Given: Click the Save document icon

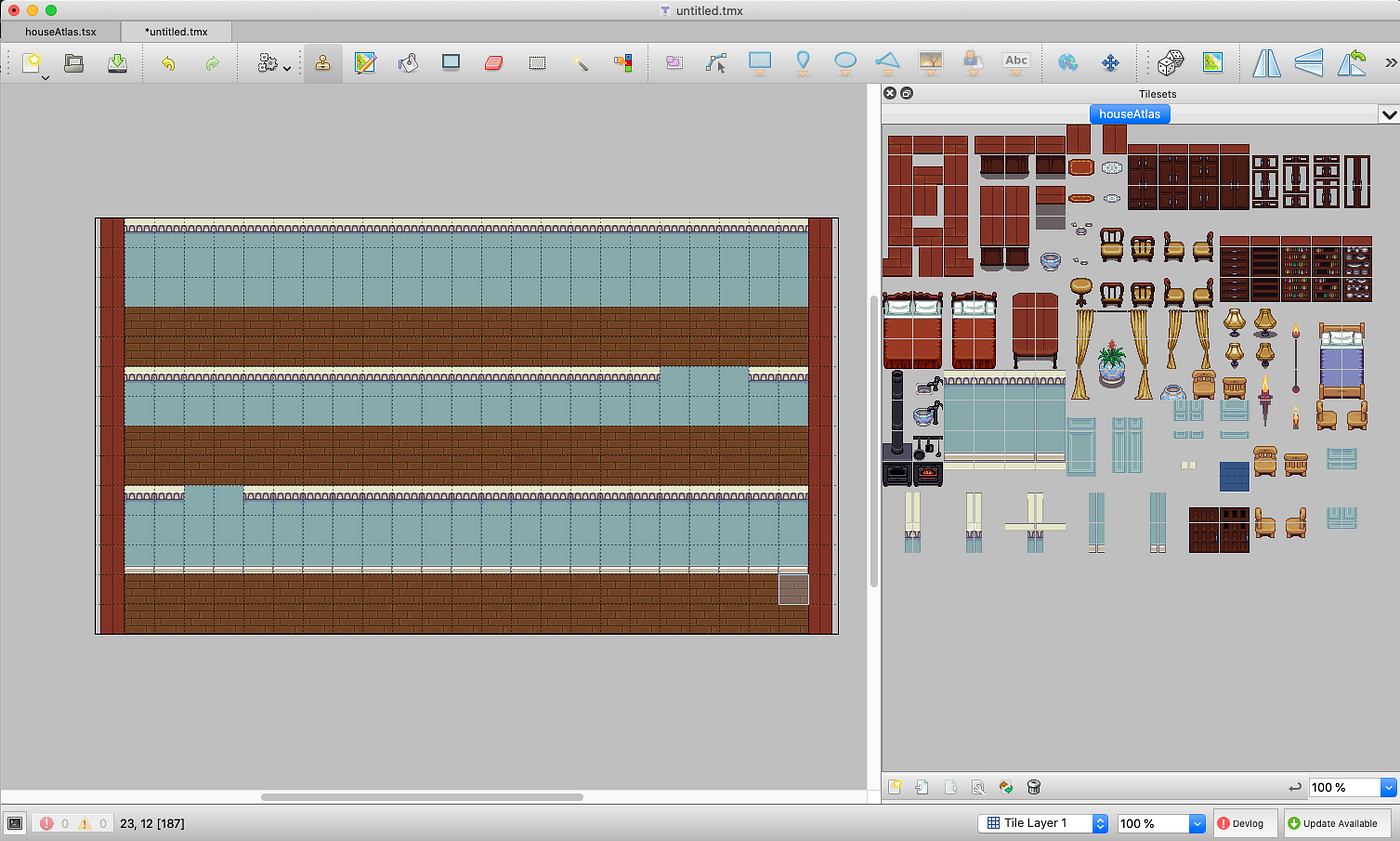Looking at the screenshot, I should pyautogui.click(x=117, y=63).
